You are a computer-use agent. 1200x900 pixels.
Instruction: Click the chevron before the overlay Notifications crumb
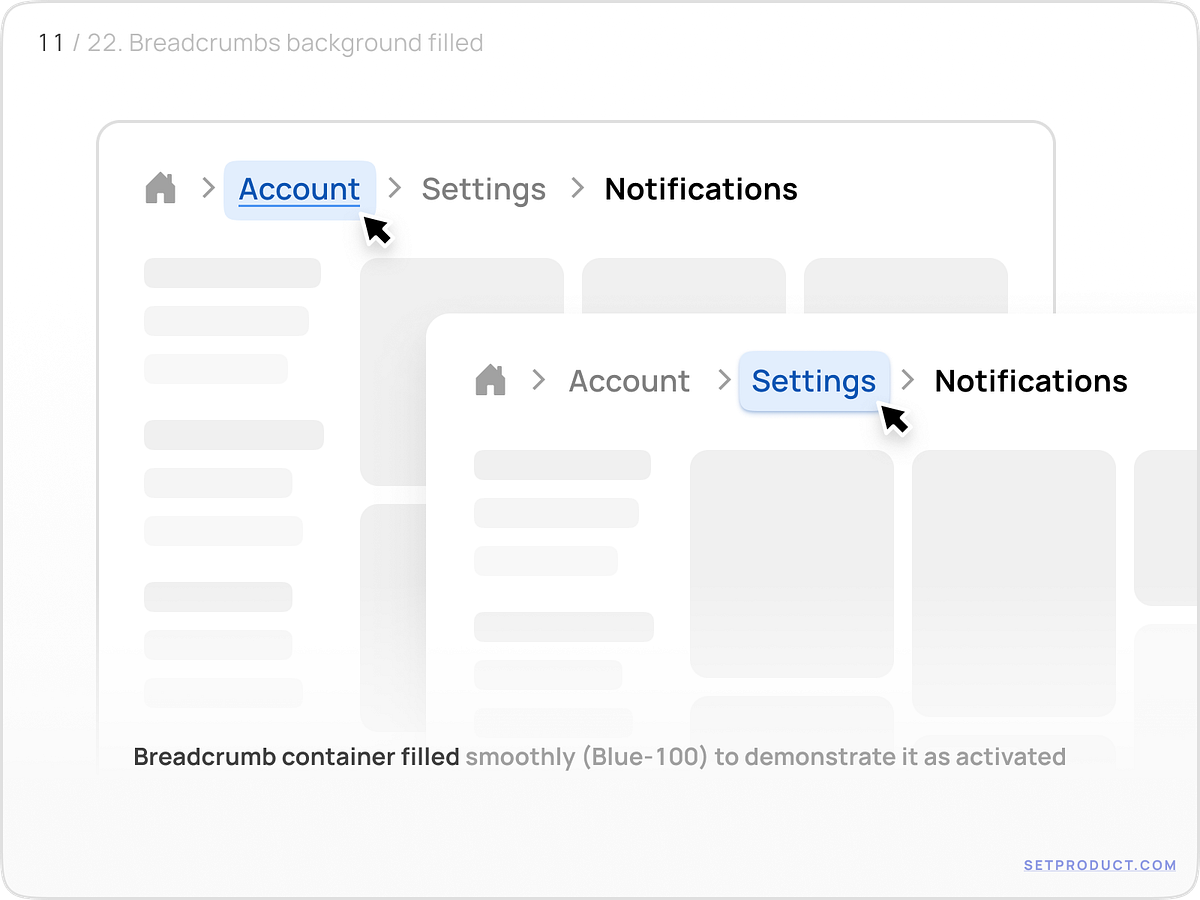(908, 380)
